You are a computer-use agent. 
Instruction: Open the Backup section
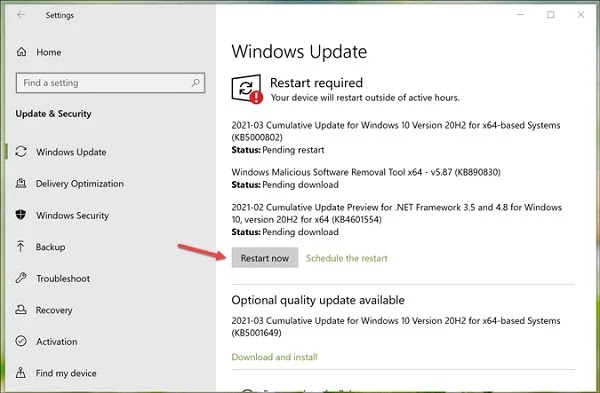point(51,247)
